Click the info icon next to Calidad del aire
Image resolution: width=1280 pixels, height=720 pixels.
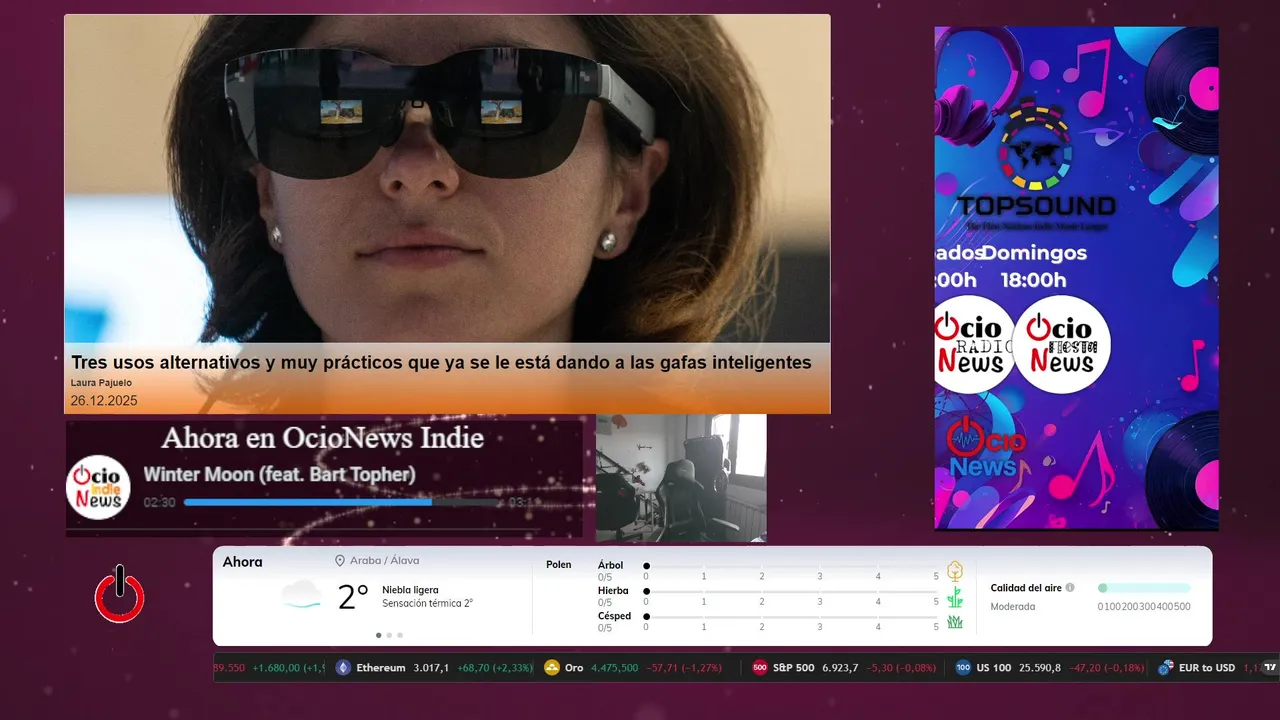[1070, 588]
